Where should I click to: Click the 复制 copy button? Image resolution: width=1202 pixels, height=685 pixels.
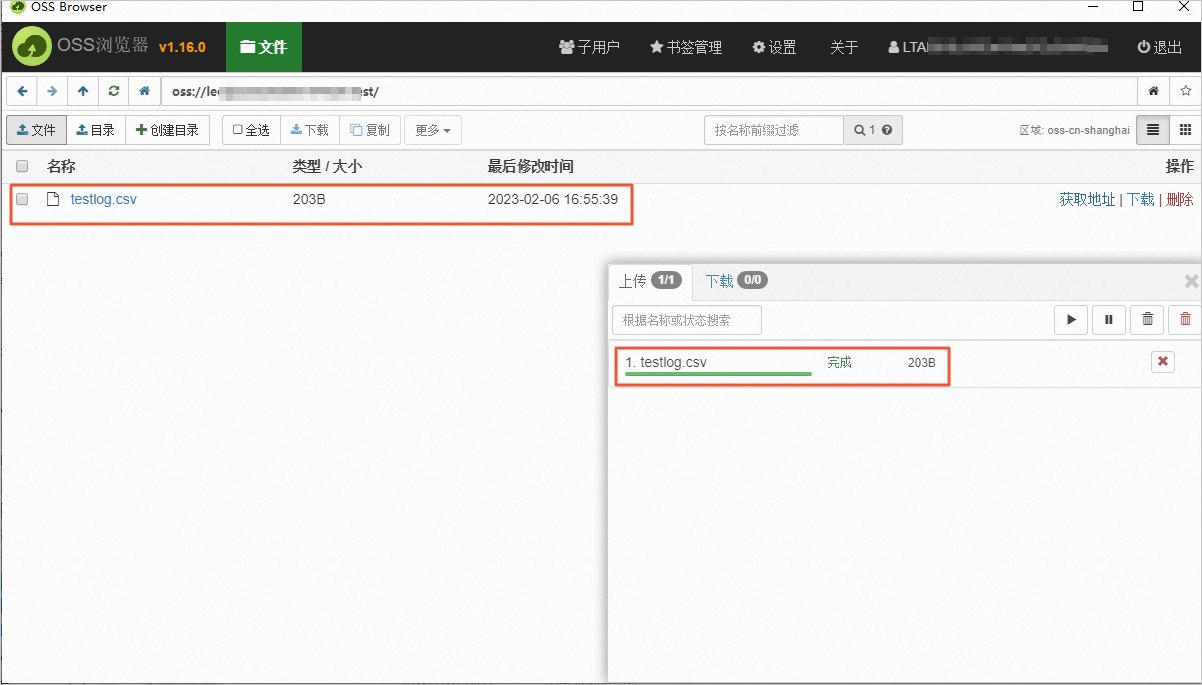[x=370, y=130]
